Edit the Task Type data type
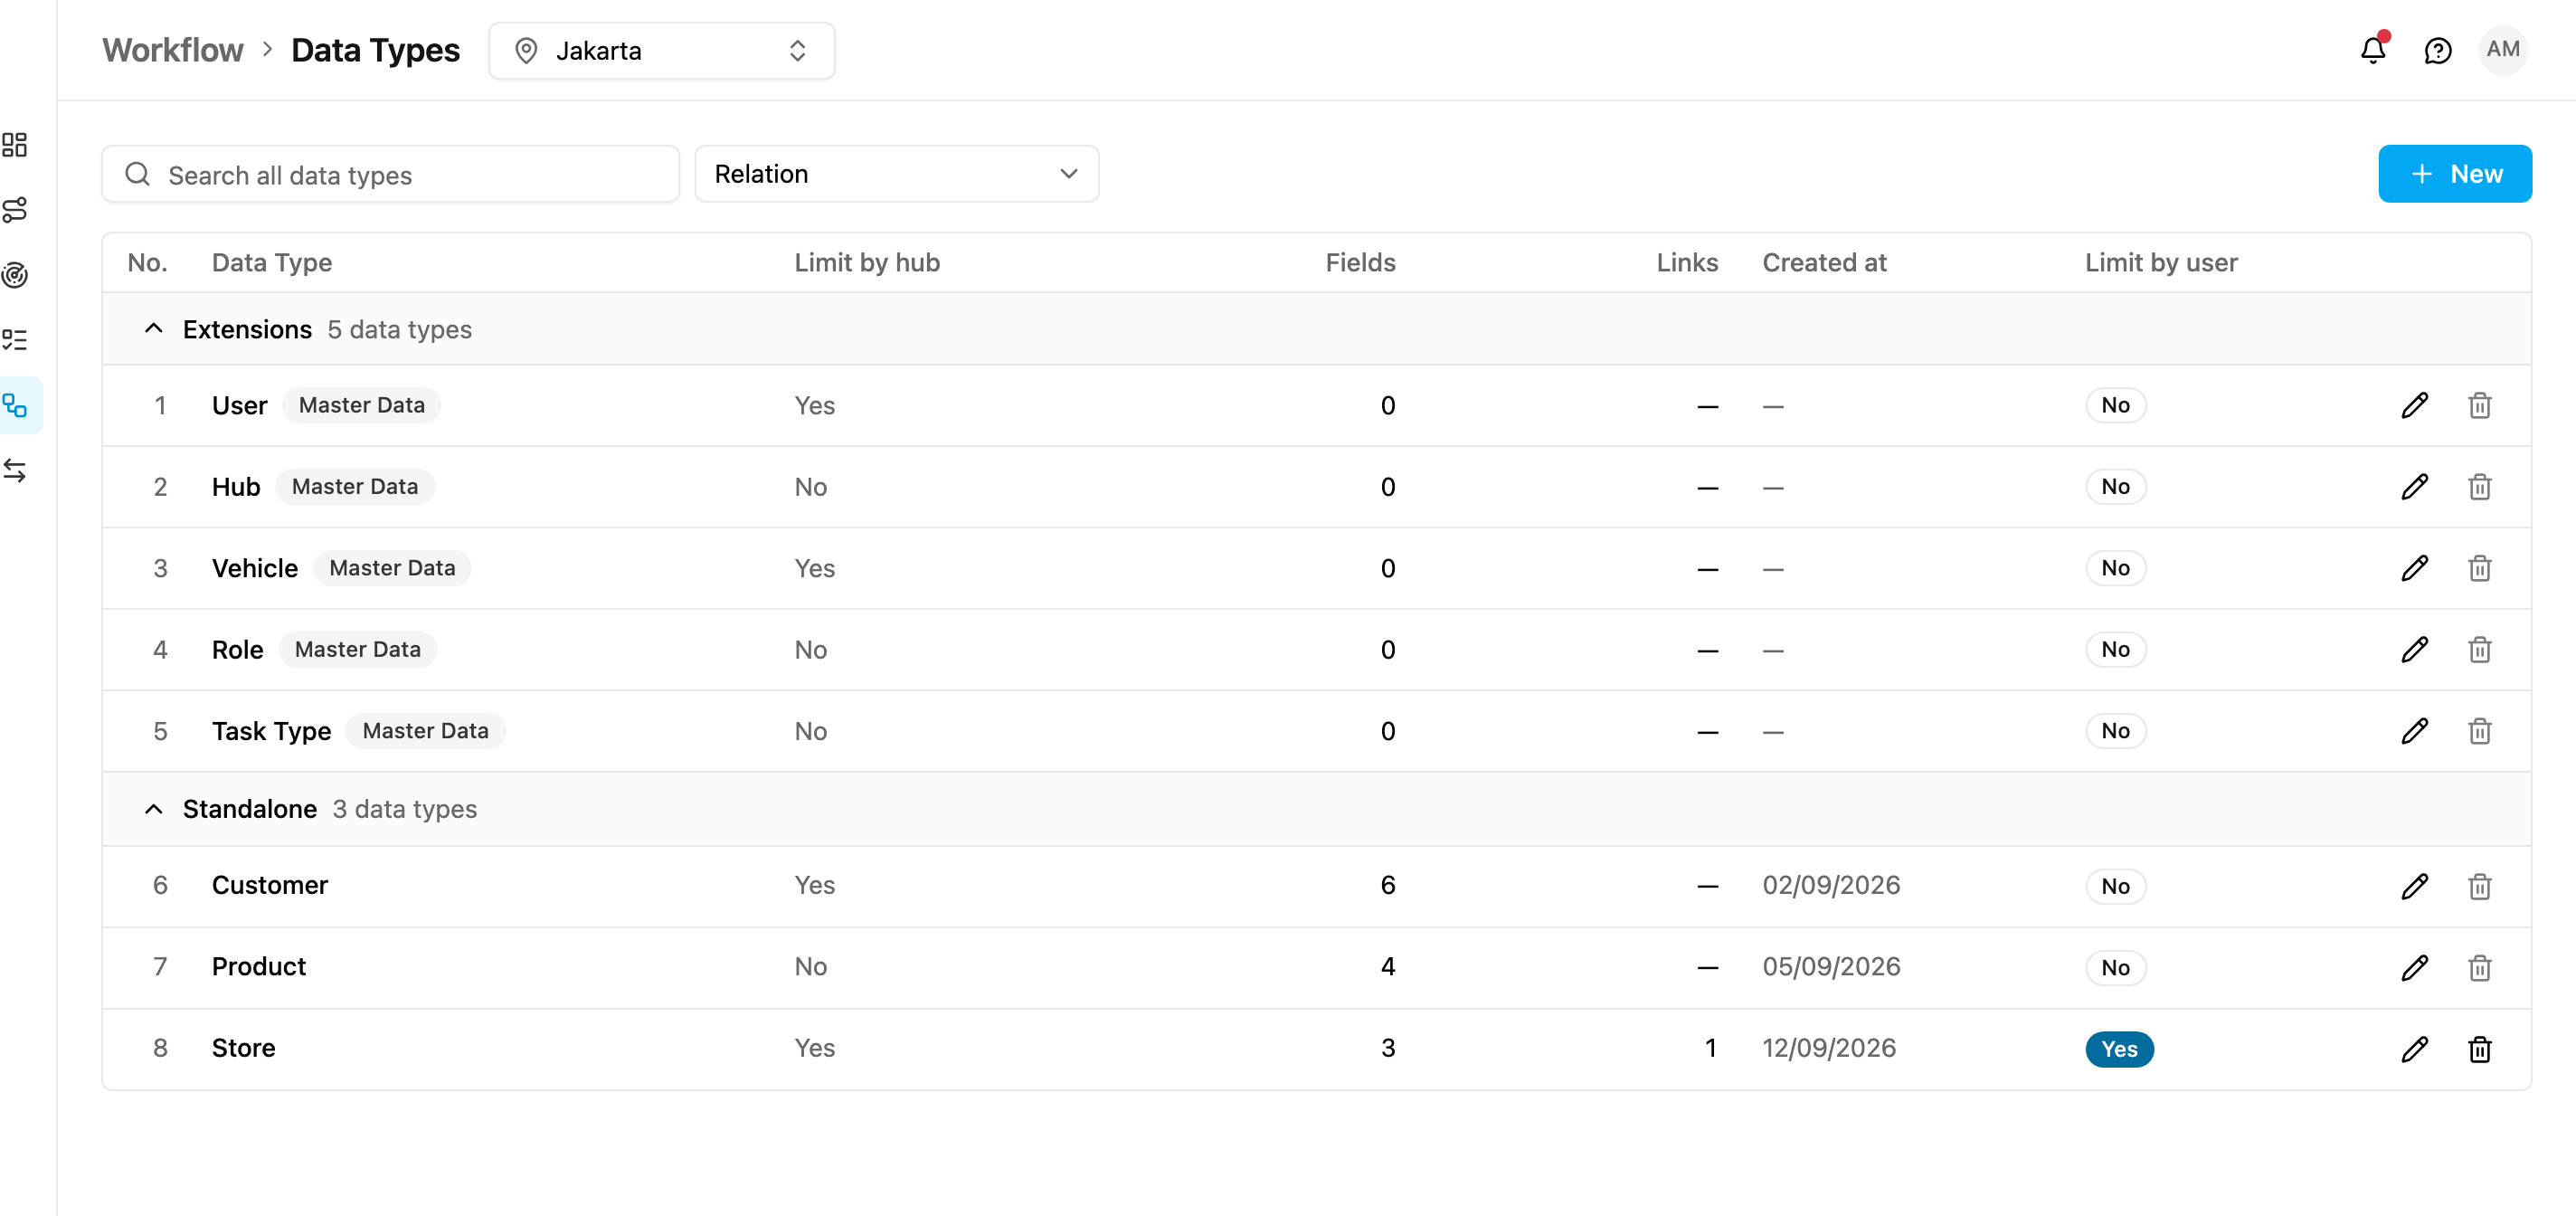The image size is (2576, 1216). click(2415, 731)
